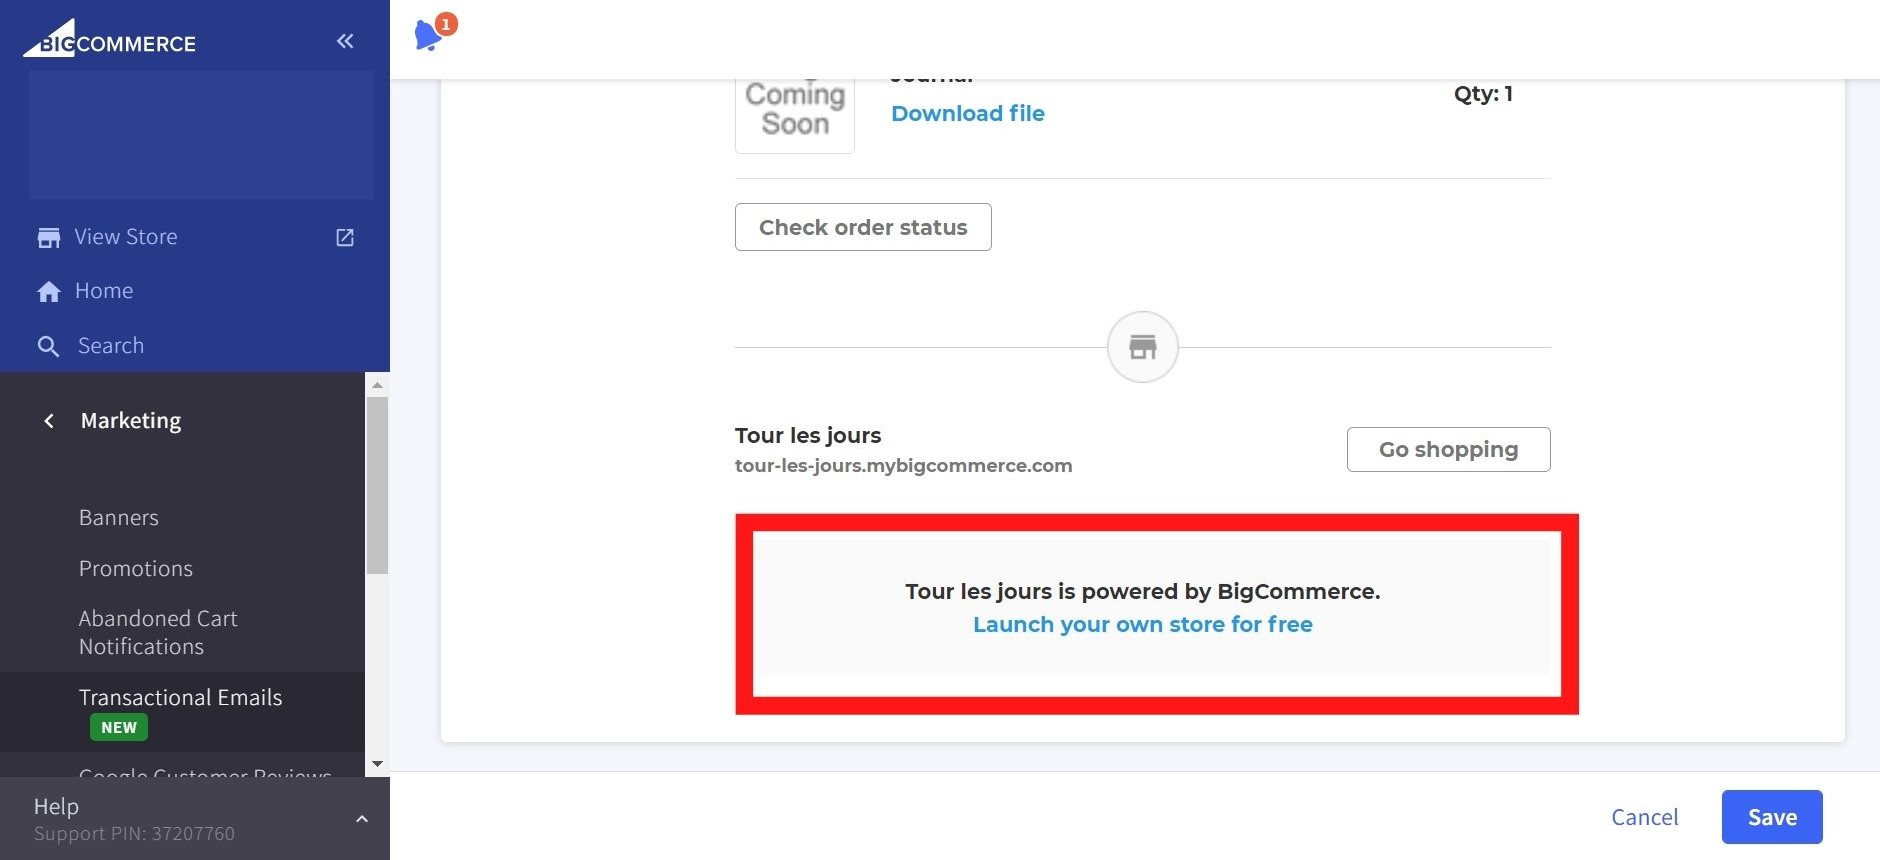Open the Banners menu item
The image size is (1880, 860).
(x=119, y=518)
